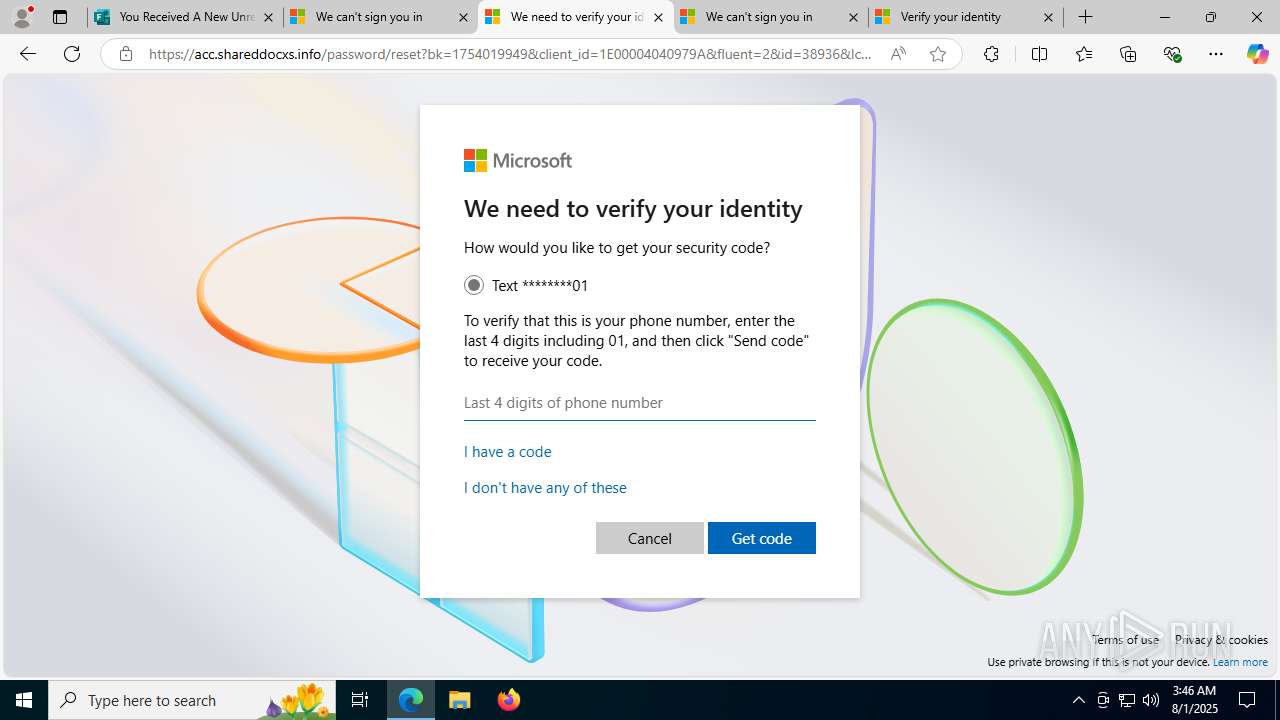Open Firefox from taskbar

click(x=508, y=700)
